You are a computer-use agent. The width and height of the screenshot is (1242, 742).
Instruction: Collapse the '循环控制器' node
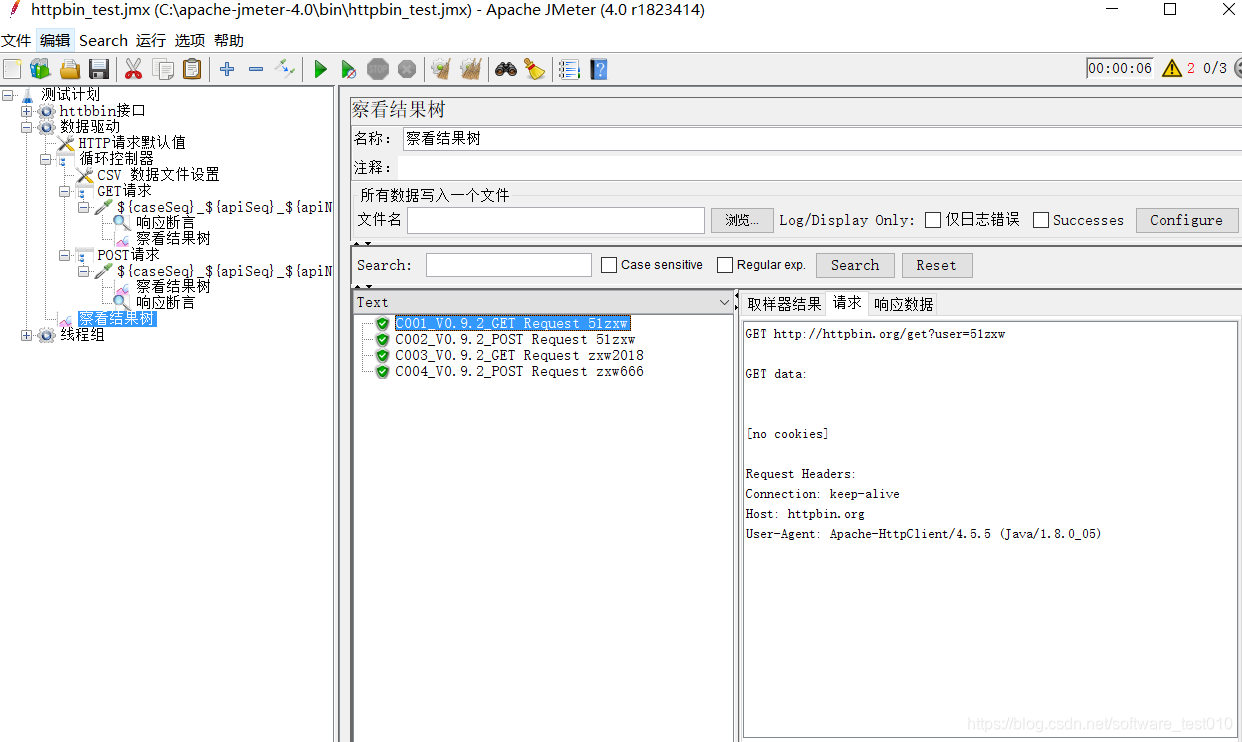(46, 159)
